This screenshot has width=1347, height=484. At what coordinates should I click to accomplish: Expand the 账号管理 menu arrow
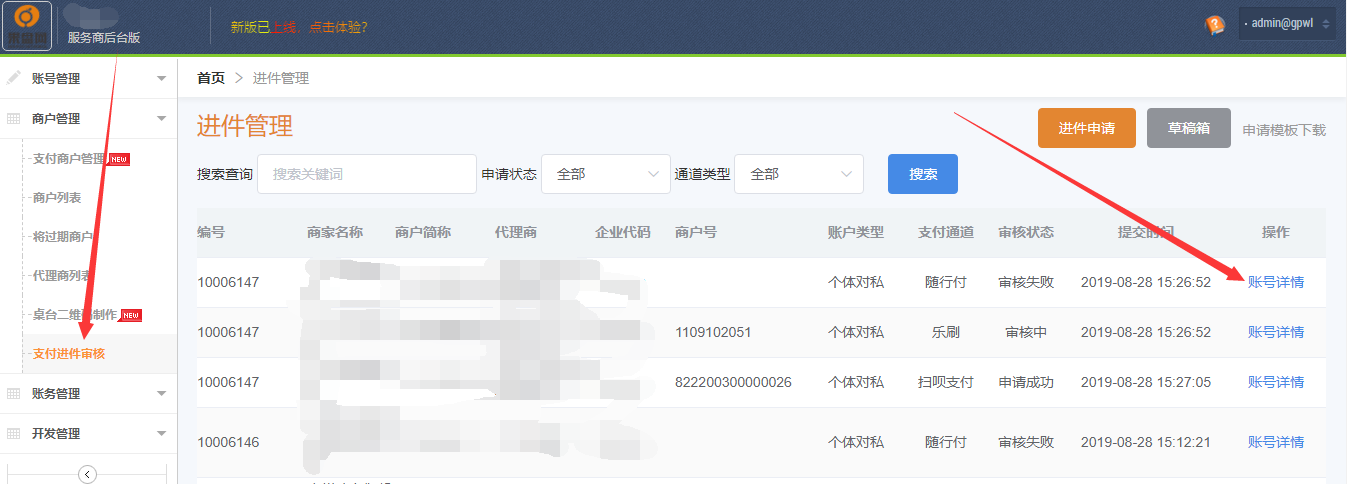point(161,78)
